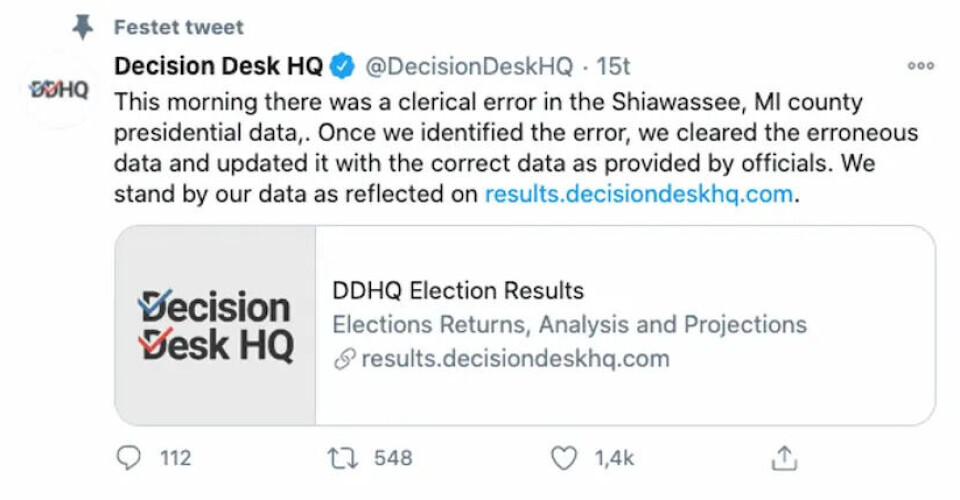Follow the blue results.decisiondeskhq.com link in the tweet text
960x500 pixels.
coord(639,194)
